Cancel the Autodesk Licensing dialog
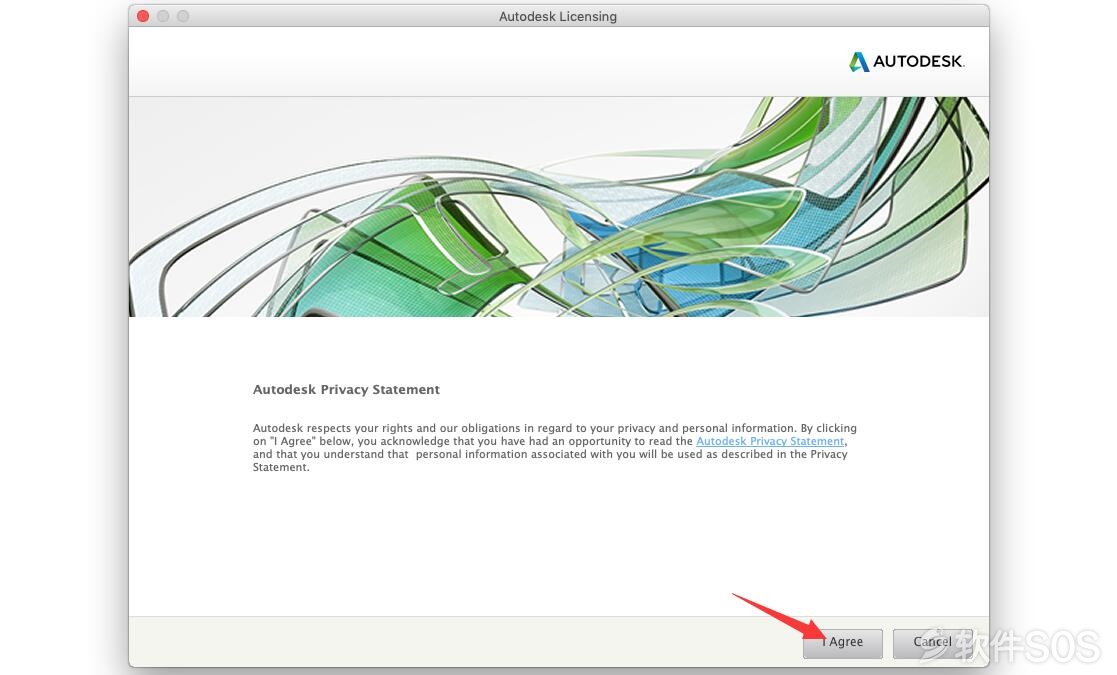This screenshot has height=675, width=1117. click(932, 643)
